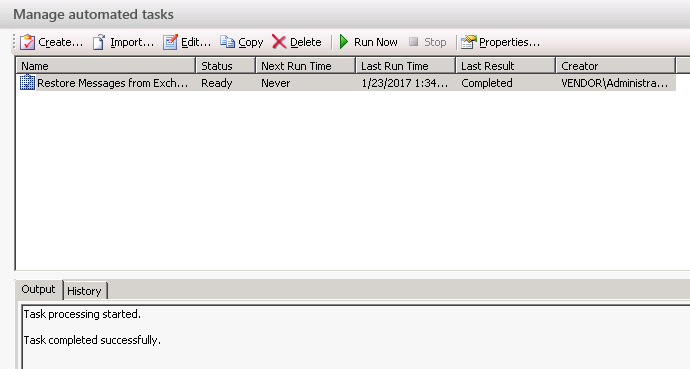This screenshot has width=690, height=369.
Task: Click the 'Ready' status cell
Action: [x=217, y=83]
